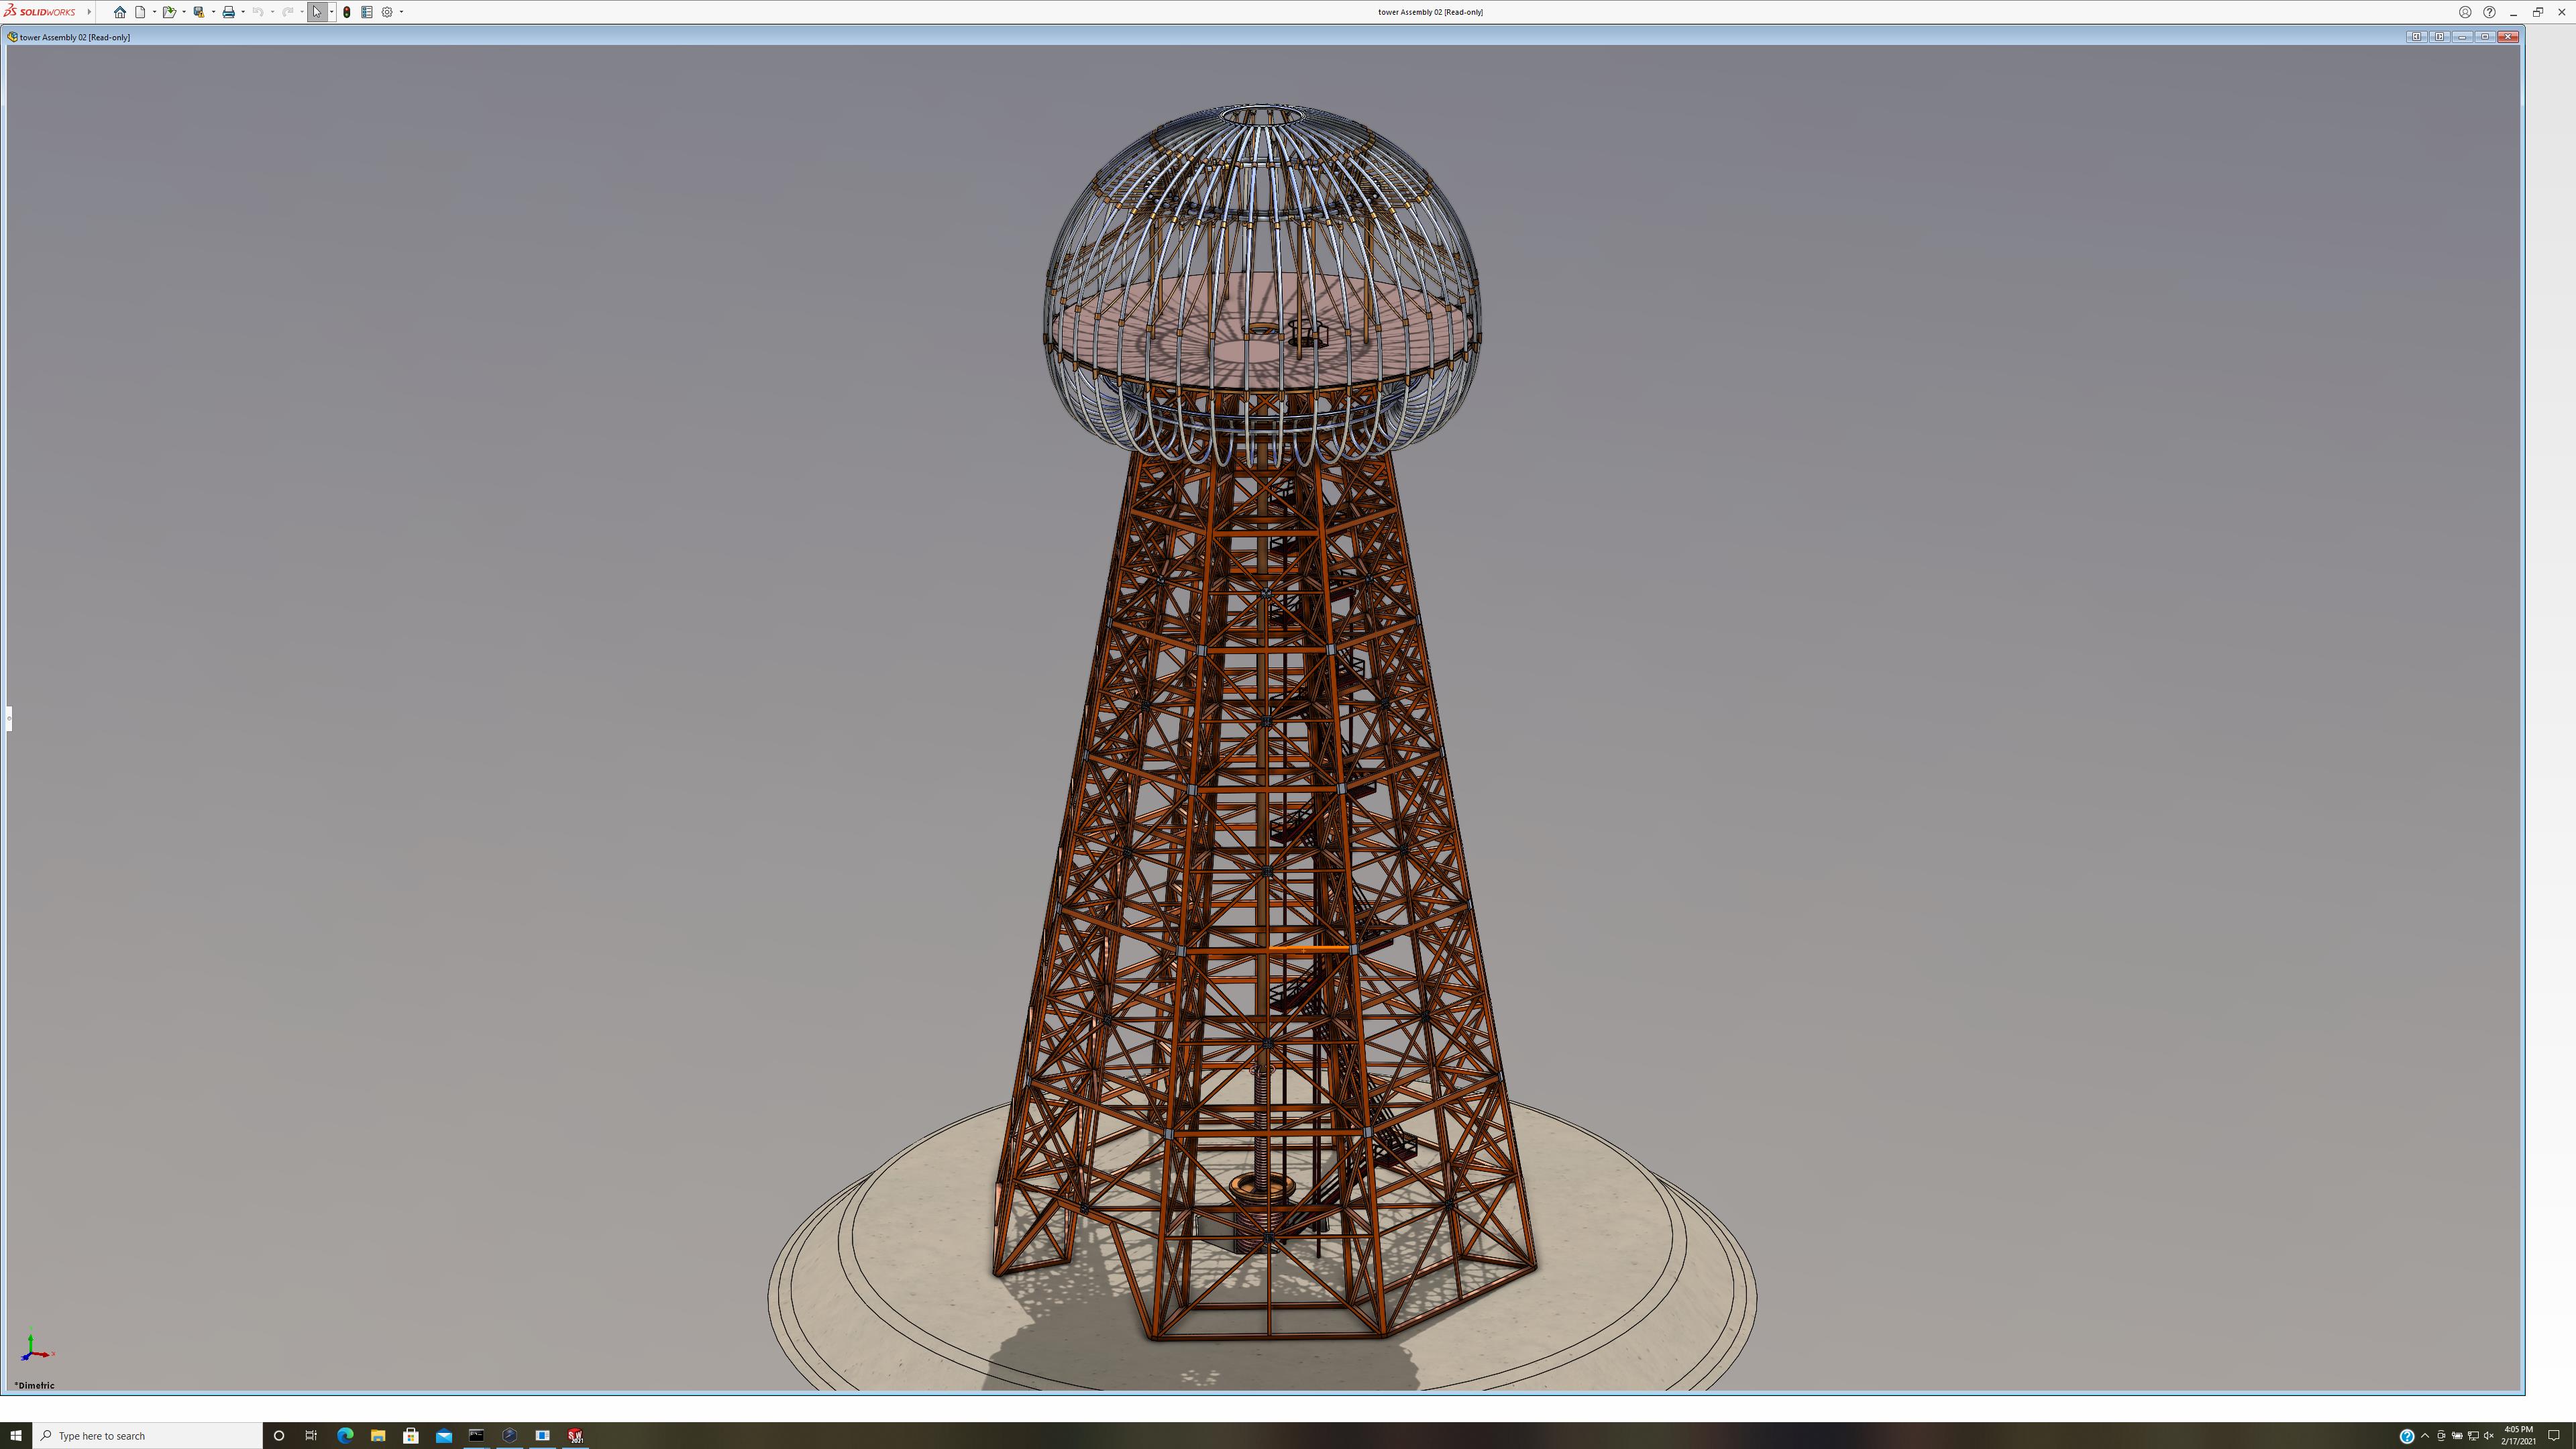Create a new document with New icon
This screenshot has width=2576, height=1449.
pos(140,12)
